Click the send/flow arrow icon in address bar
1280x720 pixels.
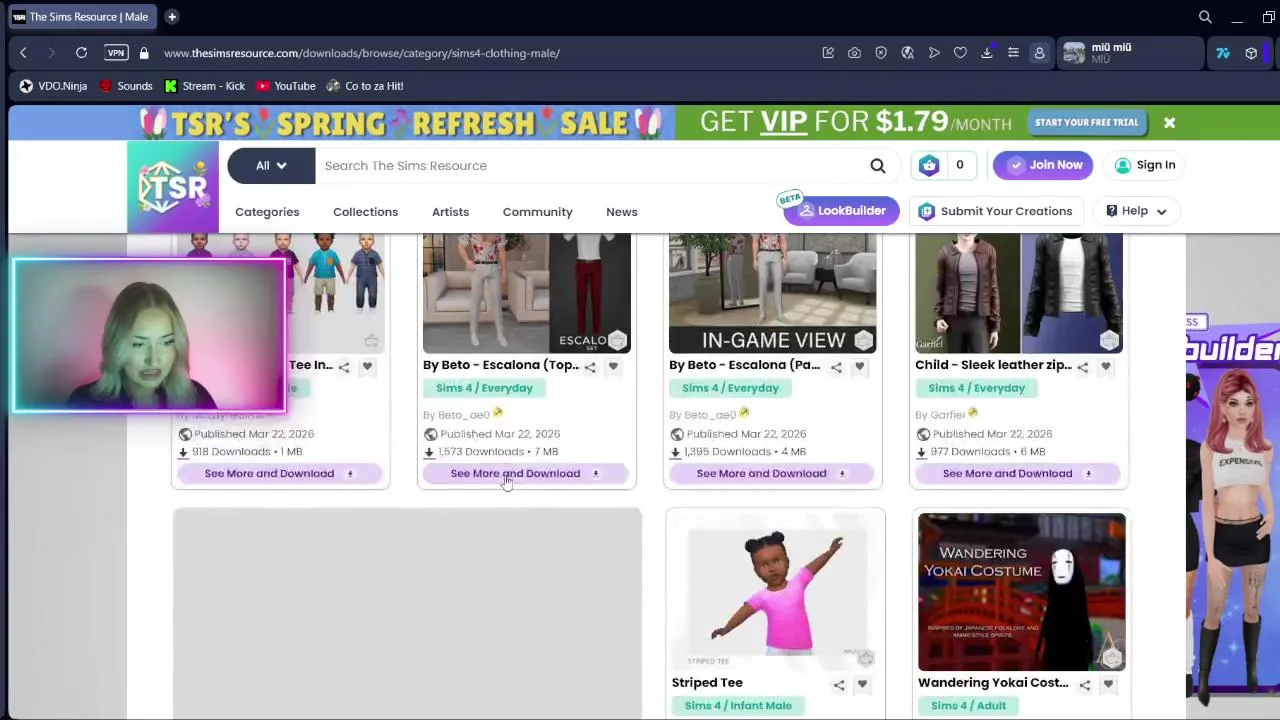click(934, 53)
